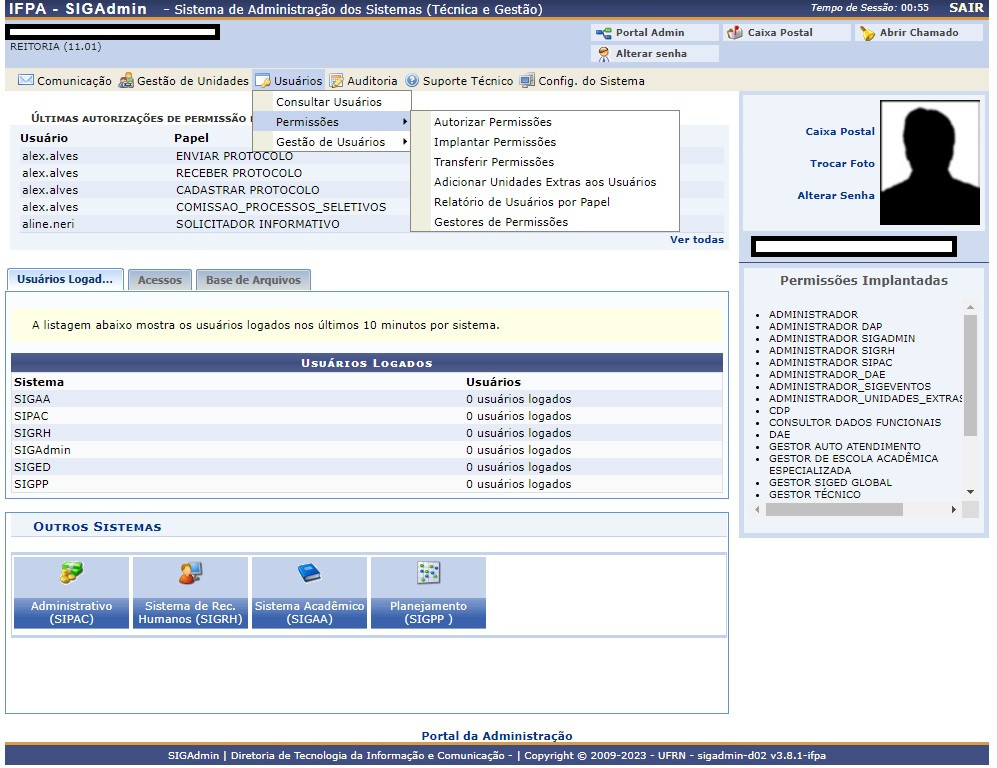Click the Config. do Sistema computer icon
Viewport: 997px width, 768px height.
tap(527, 81)
